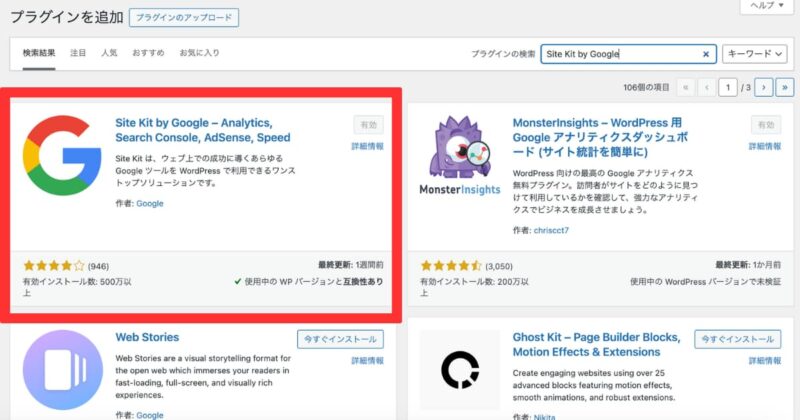The image size is (800, 420).
Task: Install Web Stories with 今すぐインストール
Action: 340,339
